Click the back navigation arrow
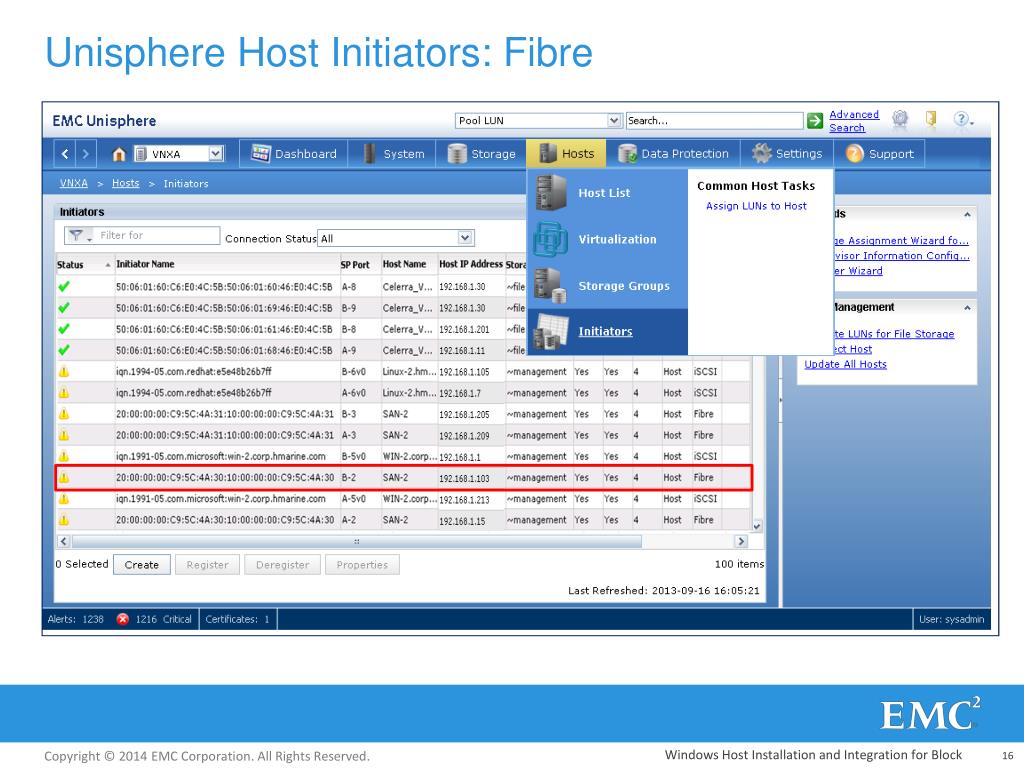The image size is (1024, 768). 65,154
